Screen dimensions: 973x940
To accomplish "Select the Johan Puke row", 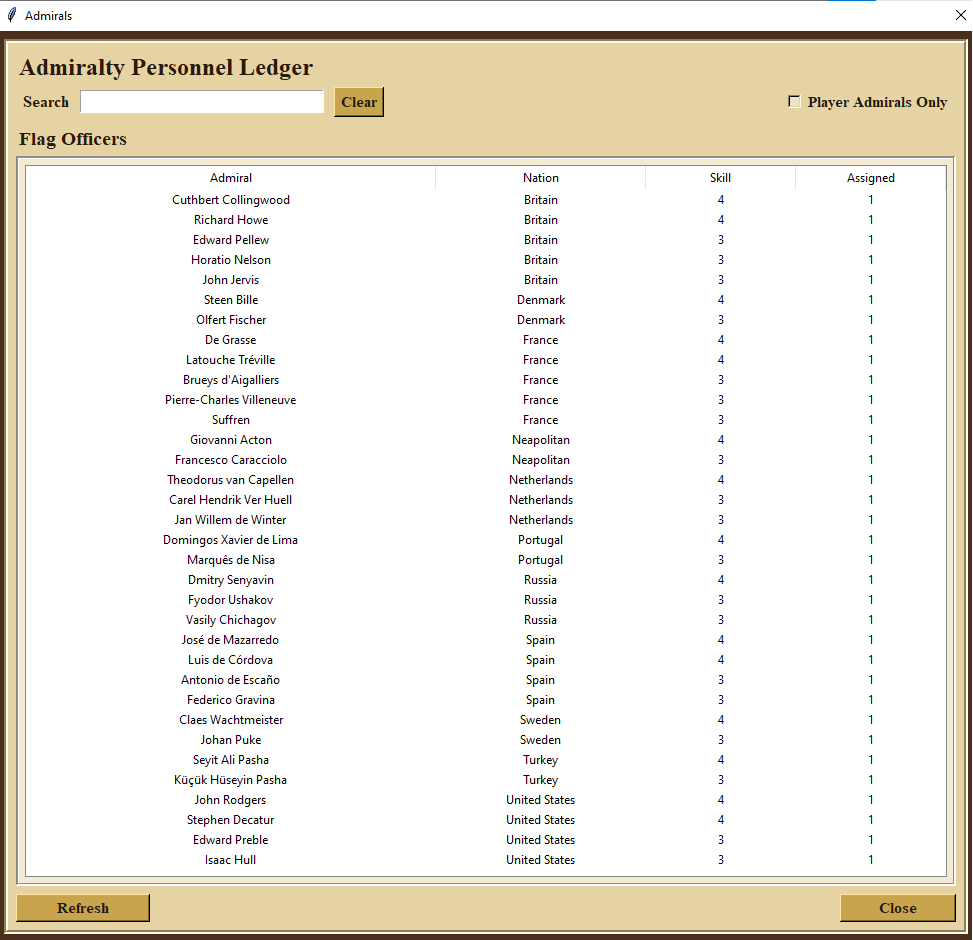I will [486, 740].
